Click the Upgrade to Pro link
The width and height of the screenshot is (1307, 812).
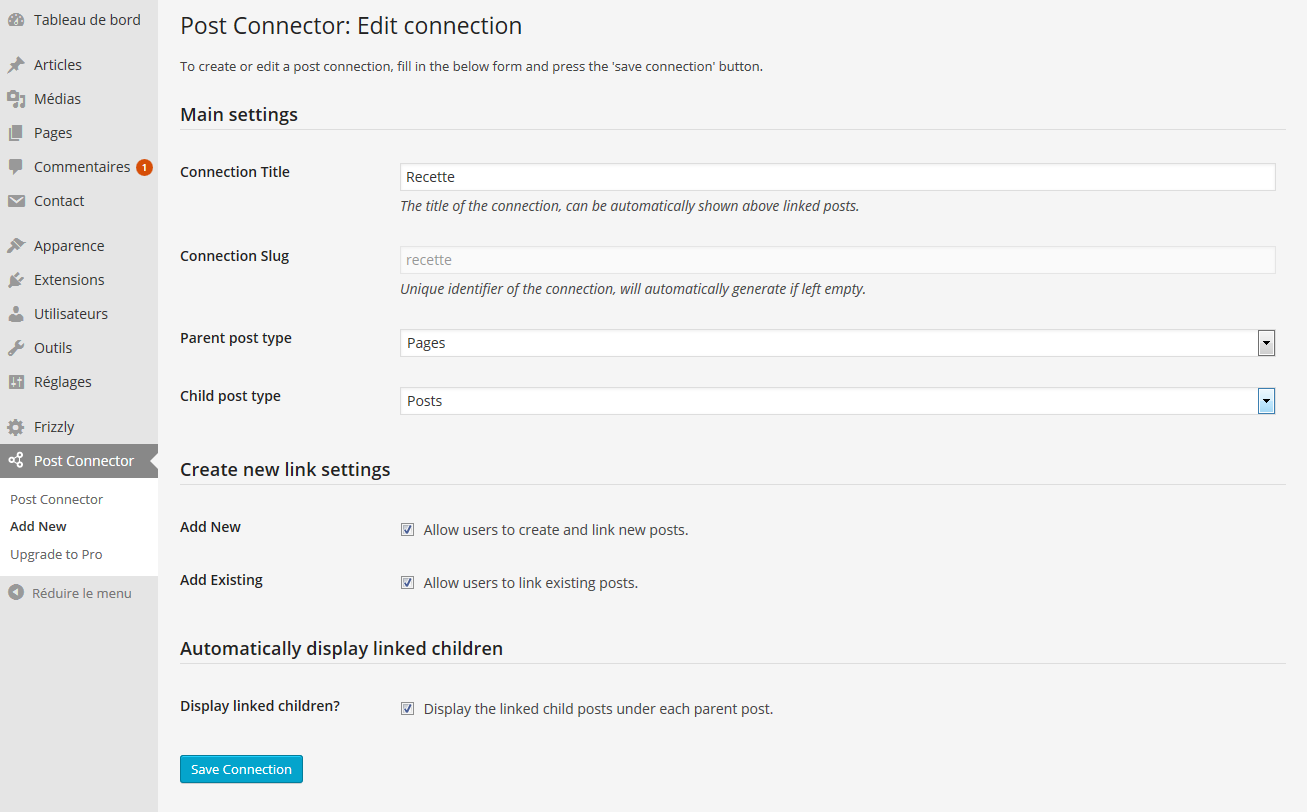tap(56, 554)
